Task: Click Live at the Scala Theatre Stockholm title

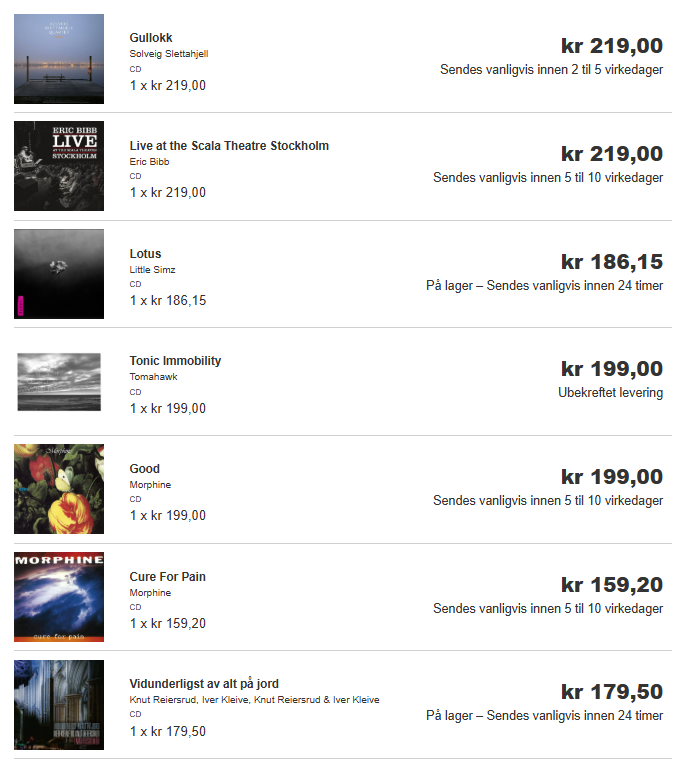Action: [x=229, y=146]
